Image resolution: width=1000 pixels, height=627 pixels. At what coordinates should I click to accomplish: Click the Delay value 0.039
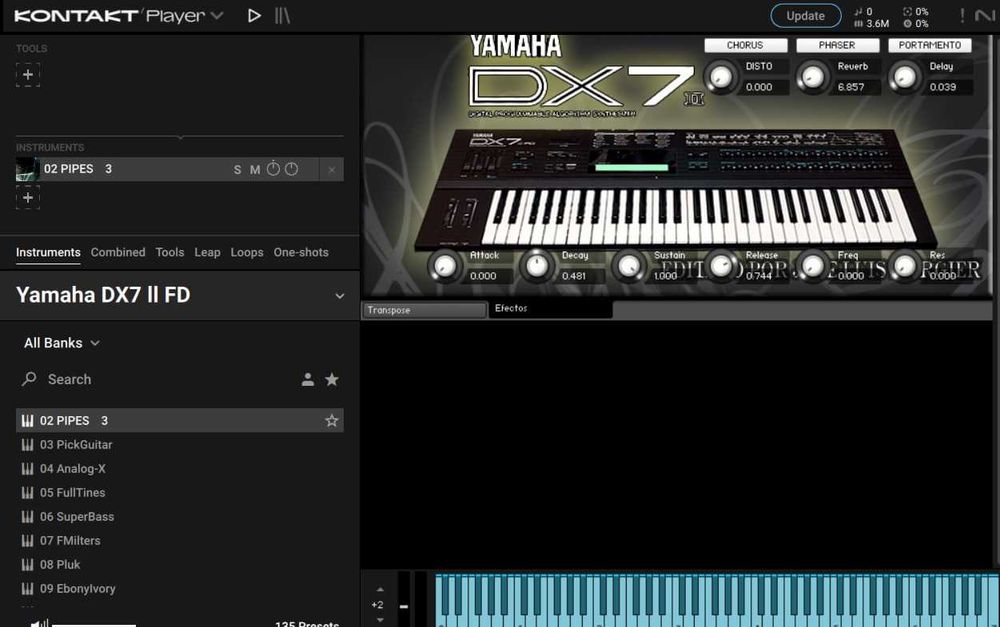click(x=943, y=87)
